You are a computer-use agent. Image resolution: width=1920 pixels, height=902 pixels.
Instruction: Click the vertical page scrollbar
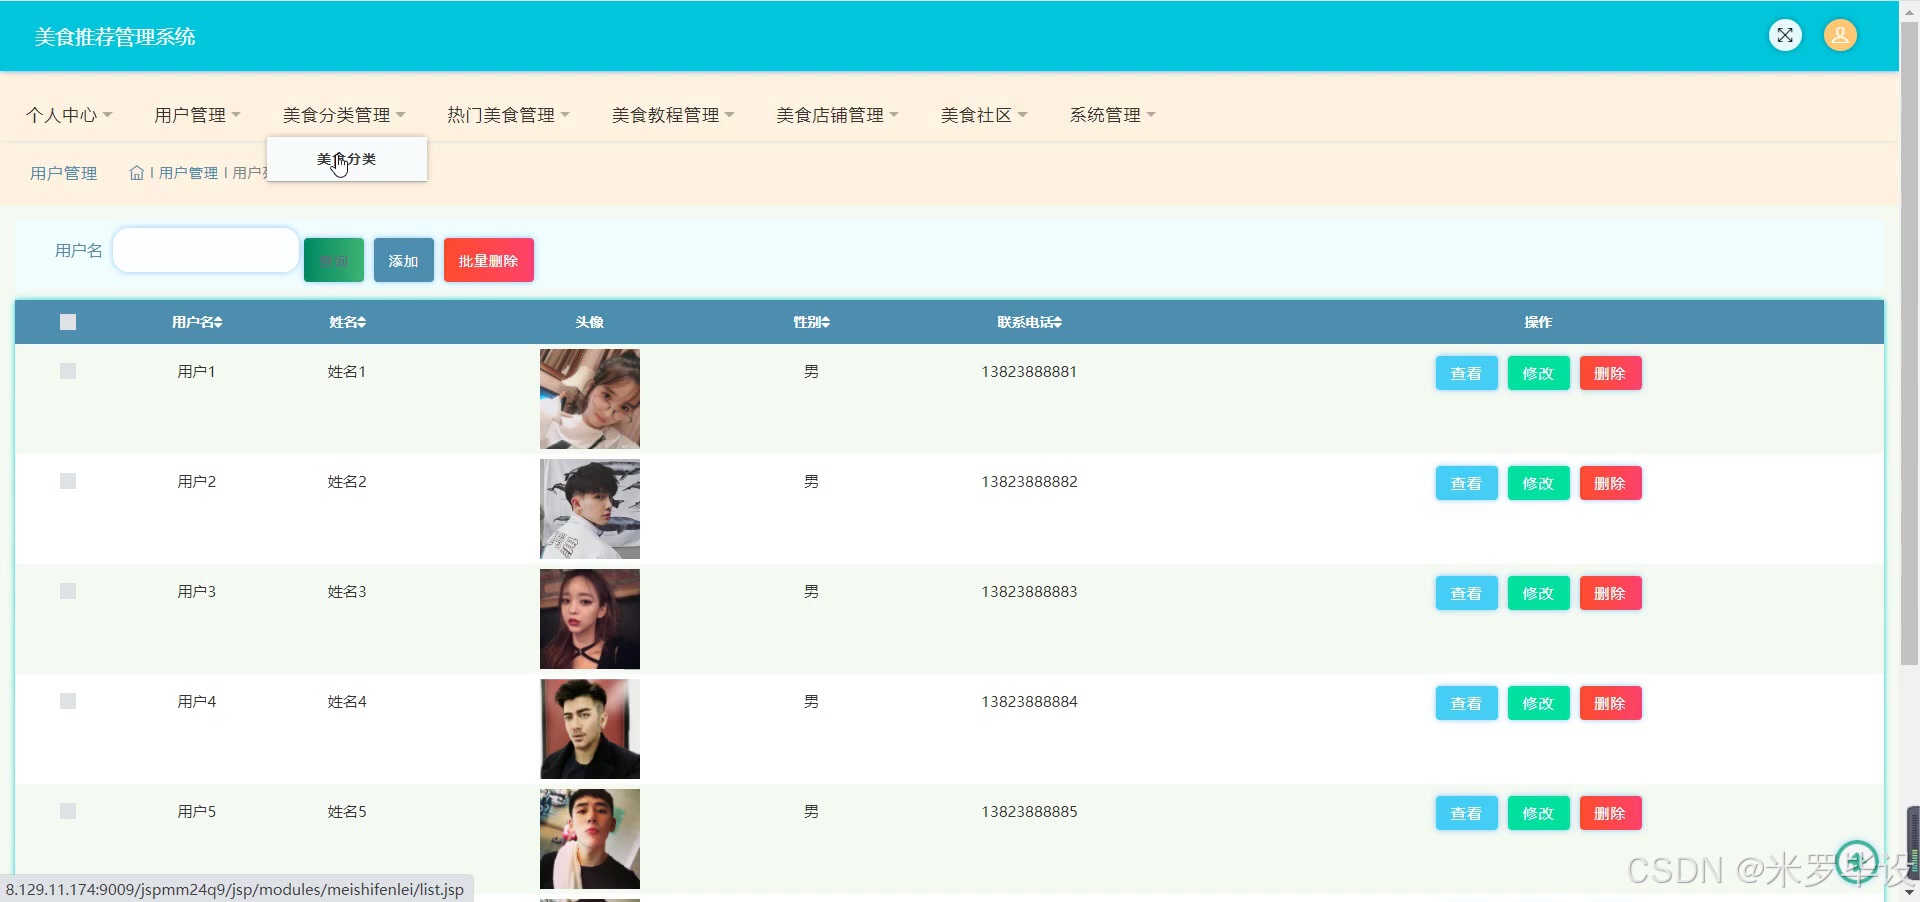[1909, 345]
